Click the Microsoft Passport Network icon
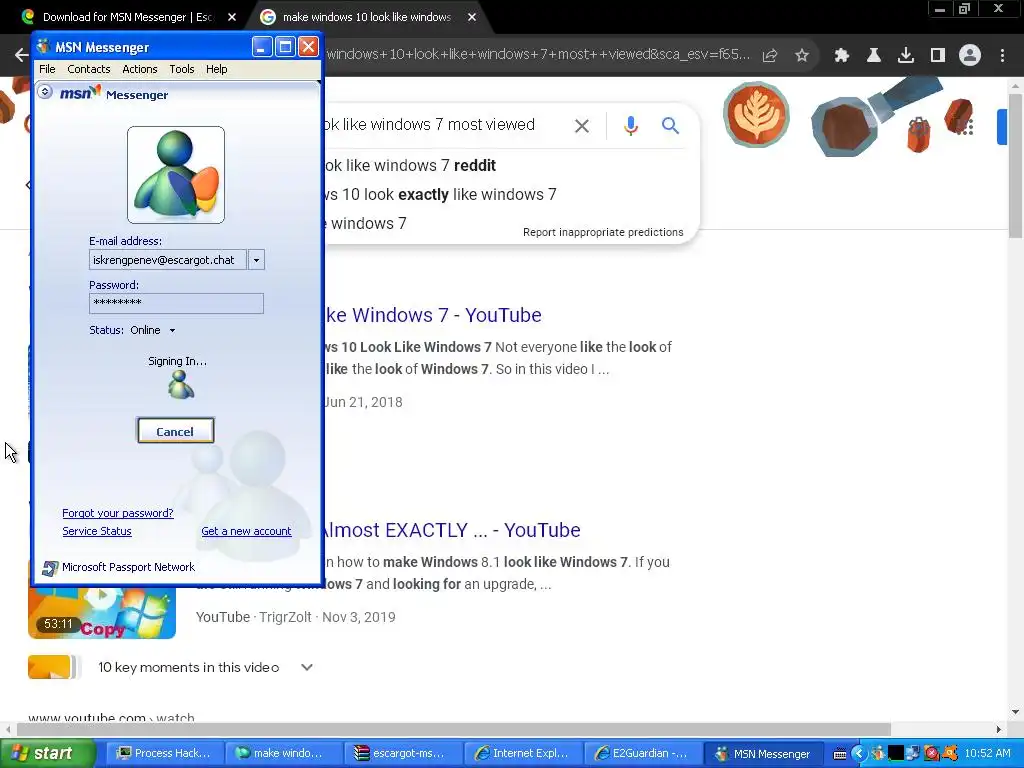This screenshot has width=1024, height=768. tap(50, 568)
